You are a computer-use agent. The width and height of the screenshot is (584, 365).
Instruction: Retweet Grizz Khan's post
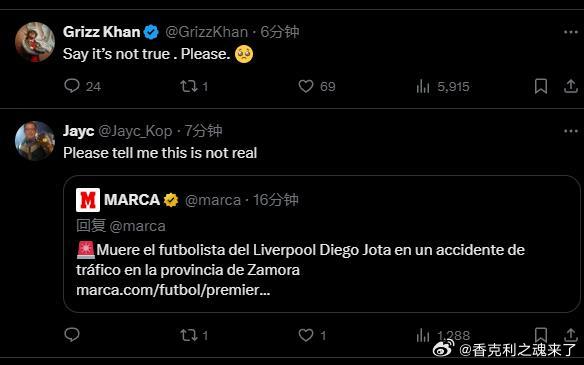coord(189,86)
